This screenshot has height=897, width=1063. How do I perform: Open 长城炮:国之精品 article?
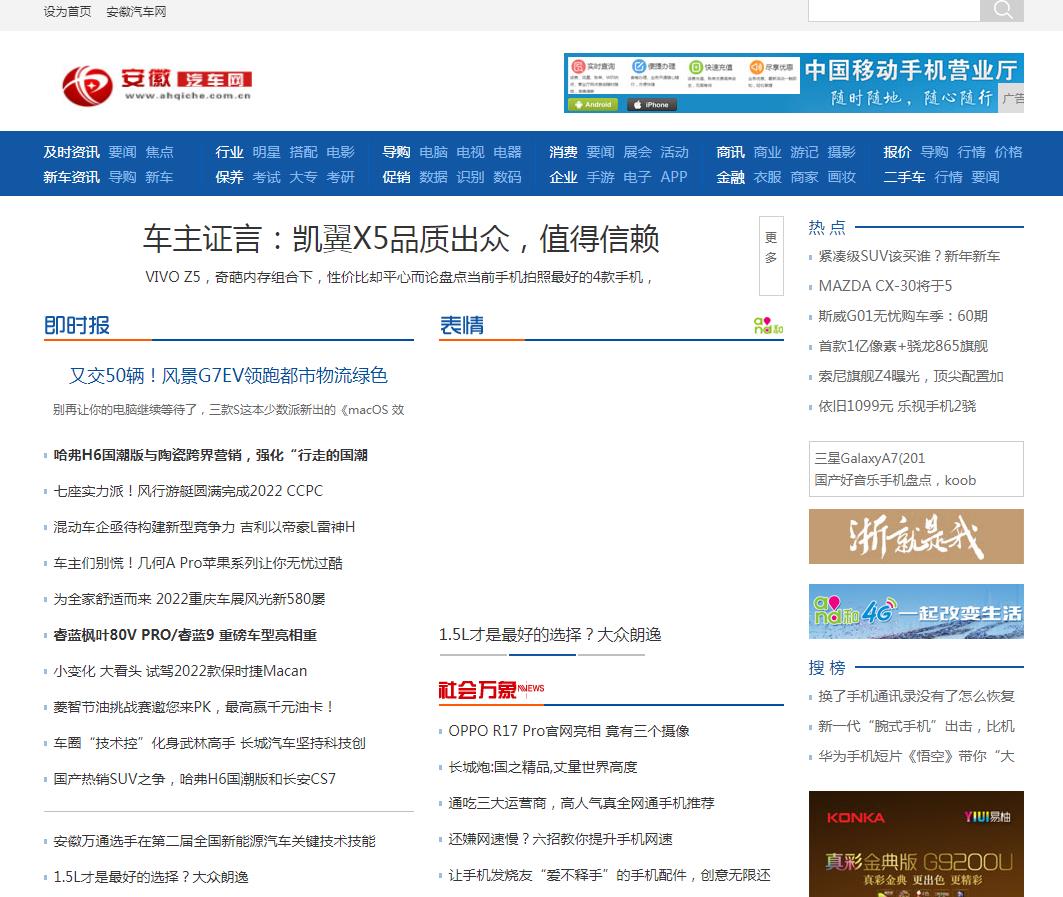pyautogui.click(x=542, y=767)
